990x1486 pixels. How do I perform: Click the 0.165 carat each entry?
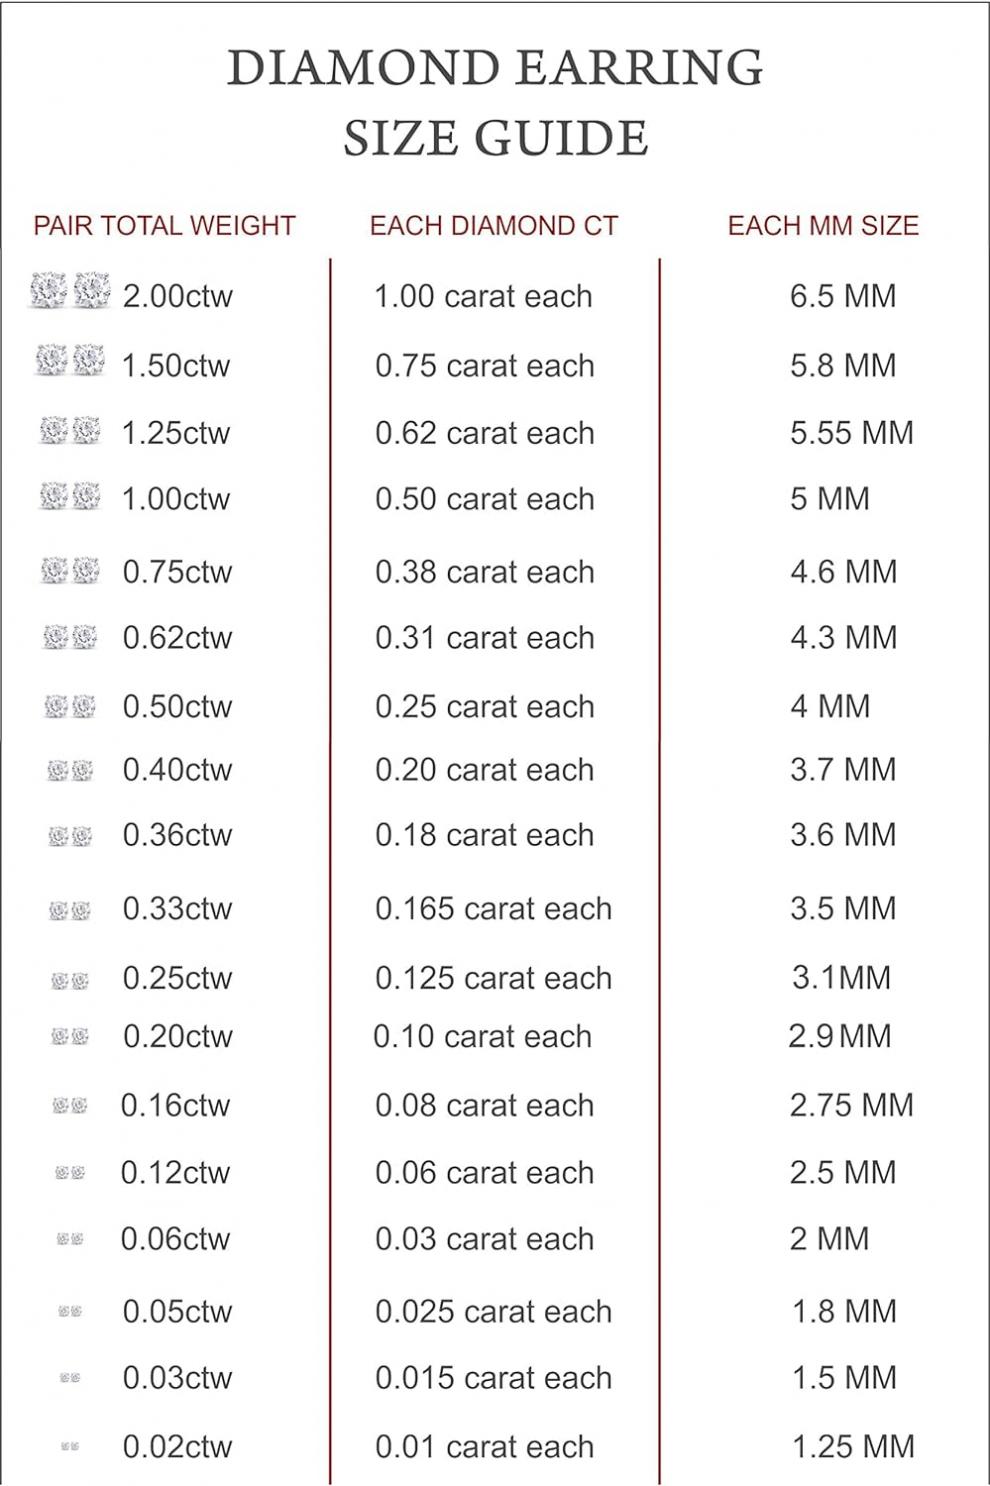click(x=493, y=909)
